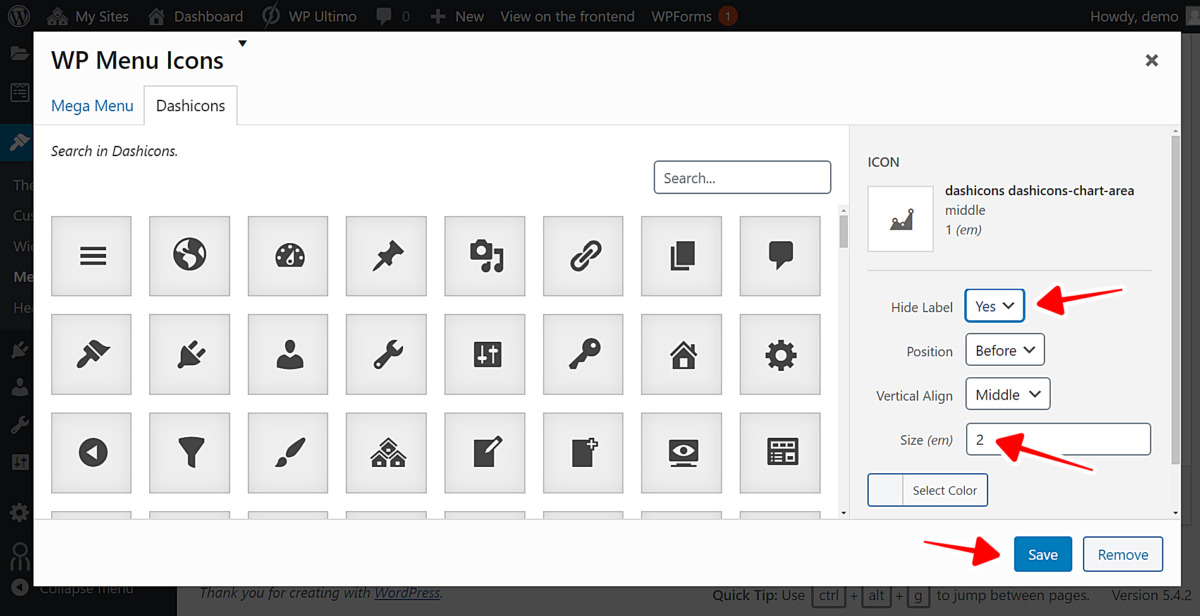Pick the home Dashicon
The image size is (1200, 616).
[x=681, y=354]
